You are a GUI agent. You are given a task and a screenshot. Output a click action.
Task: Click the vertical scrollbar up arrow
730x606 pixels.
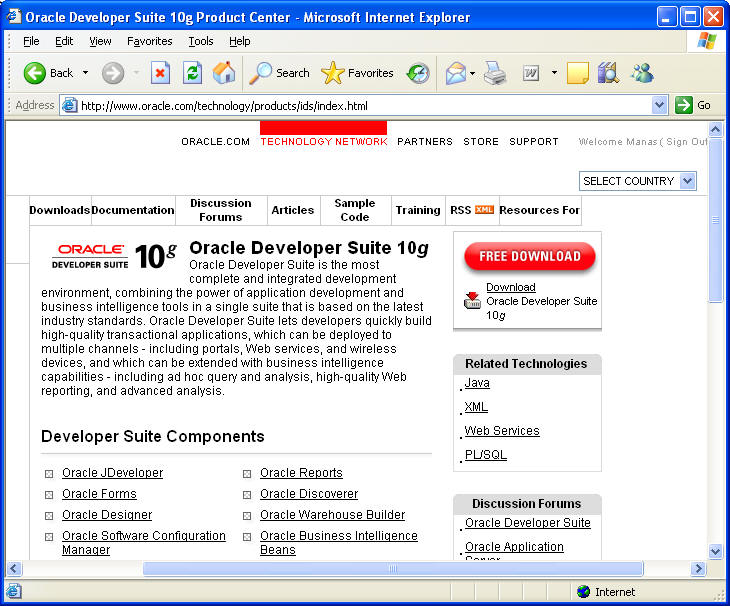click(715, 129)
